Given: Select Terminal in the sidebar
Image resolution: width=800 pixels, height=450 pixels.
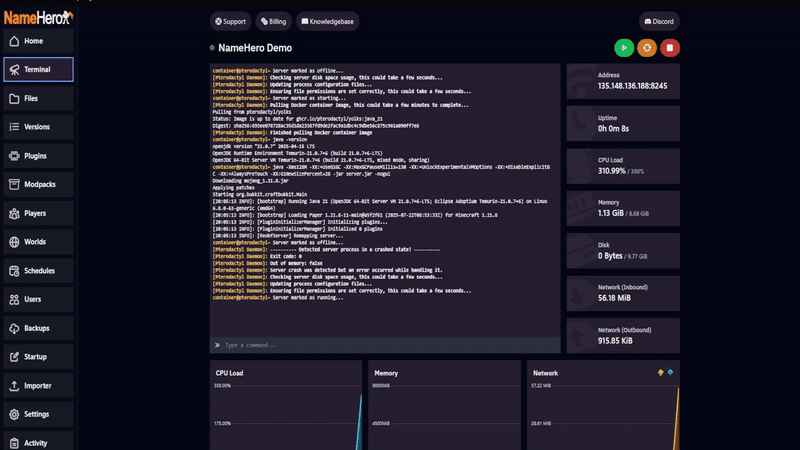Looking at the screenshot, I should (x=38, y=69).
